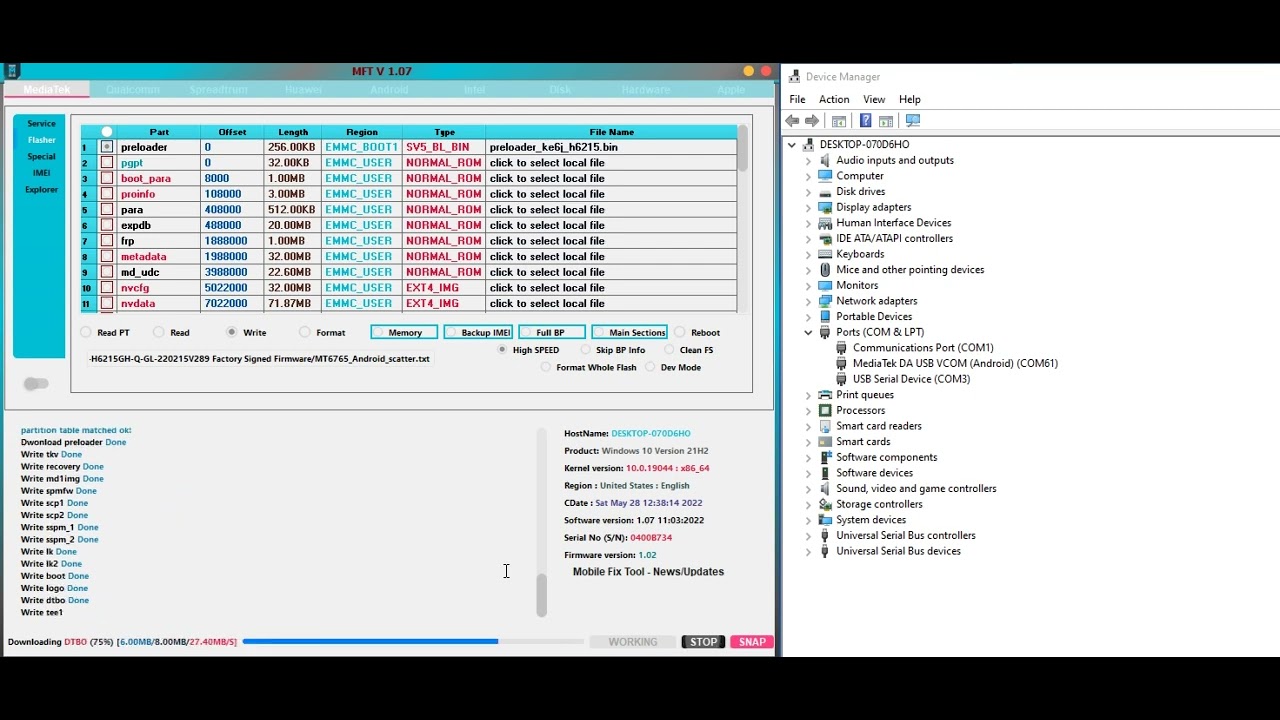Click the Universal Serial Bus controllers icon
Viewport: 1280px width, 720px height.
[x=825, y=536]
